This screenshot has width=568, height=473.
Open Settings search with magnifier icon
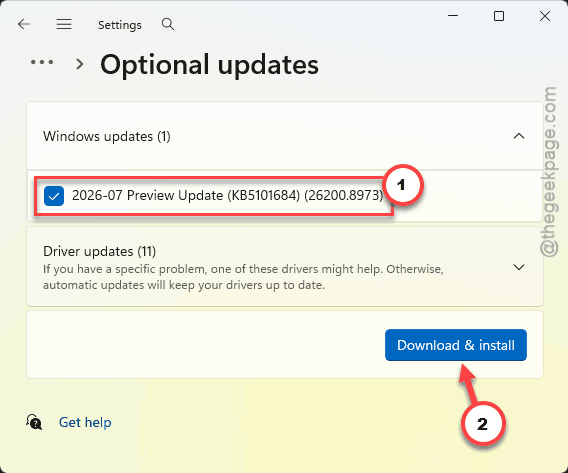pos(168,24)
